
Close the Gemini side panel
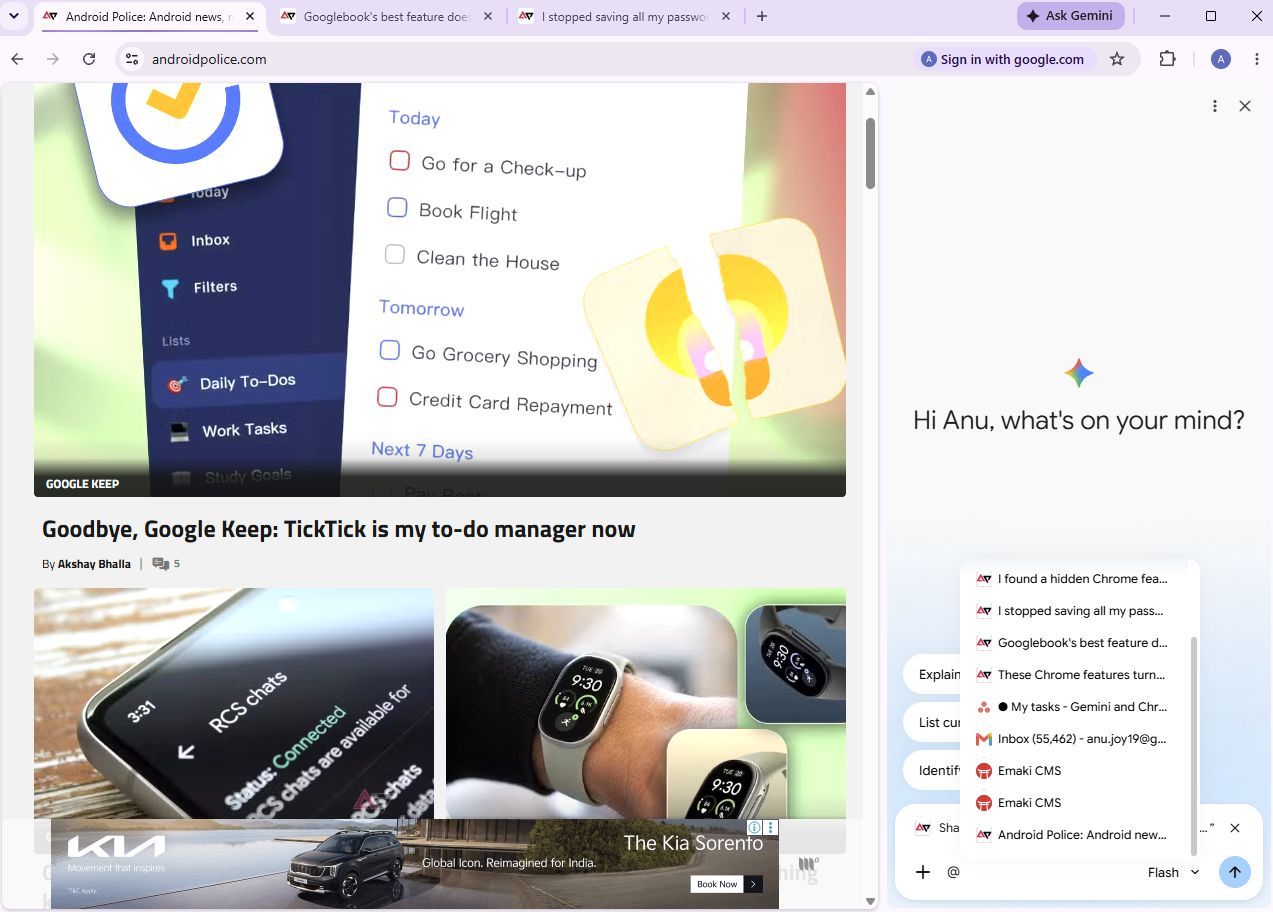(x=1245, y=106)
